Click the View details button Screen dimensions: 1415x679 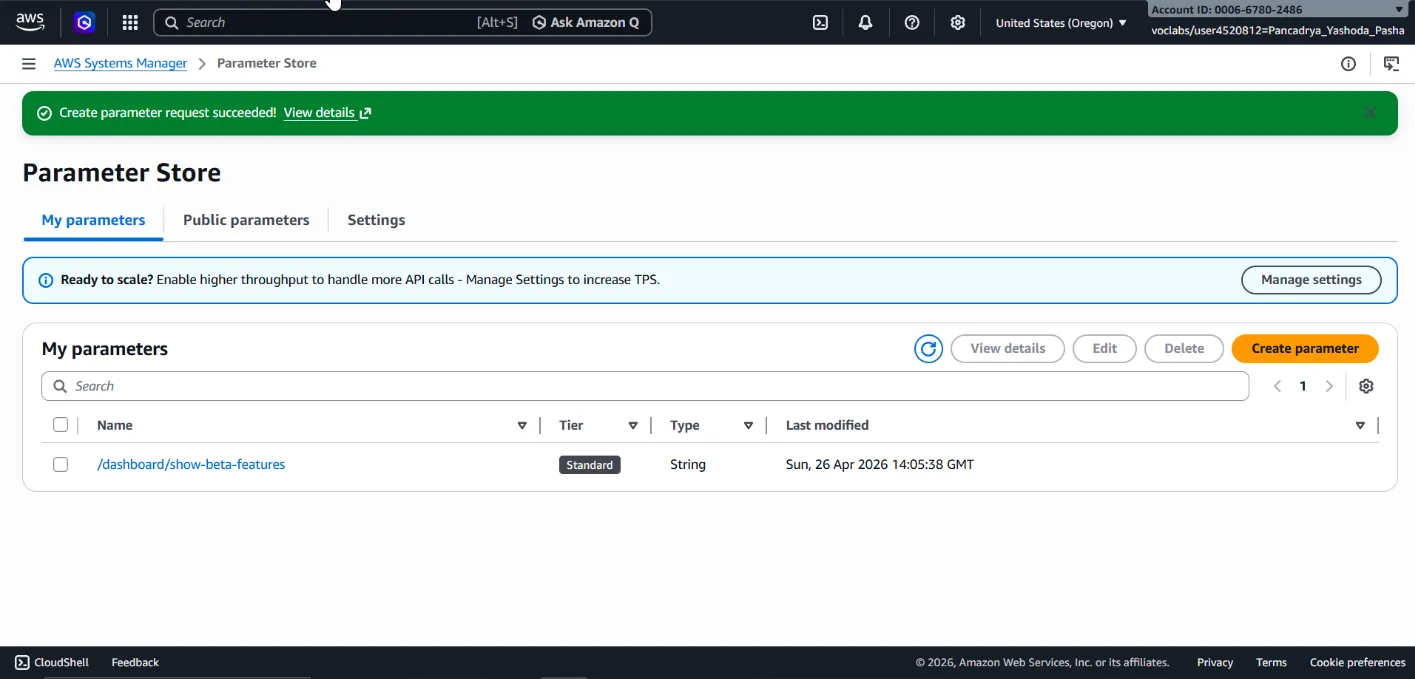(1007, 349)
